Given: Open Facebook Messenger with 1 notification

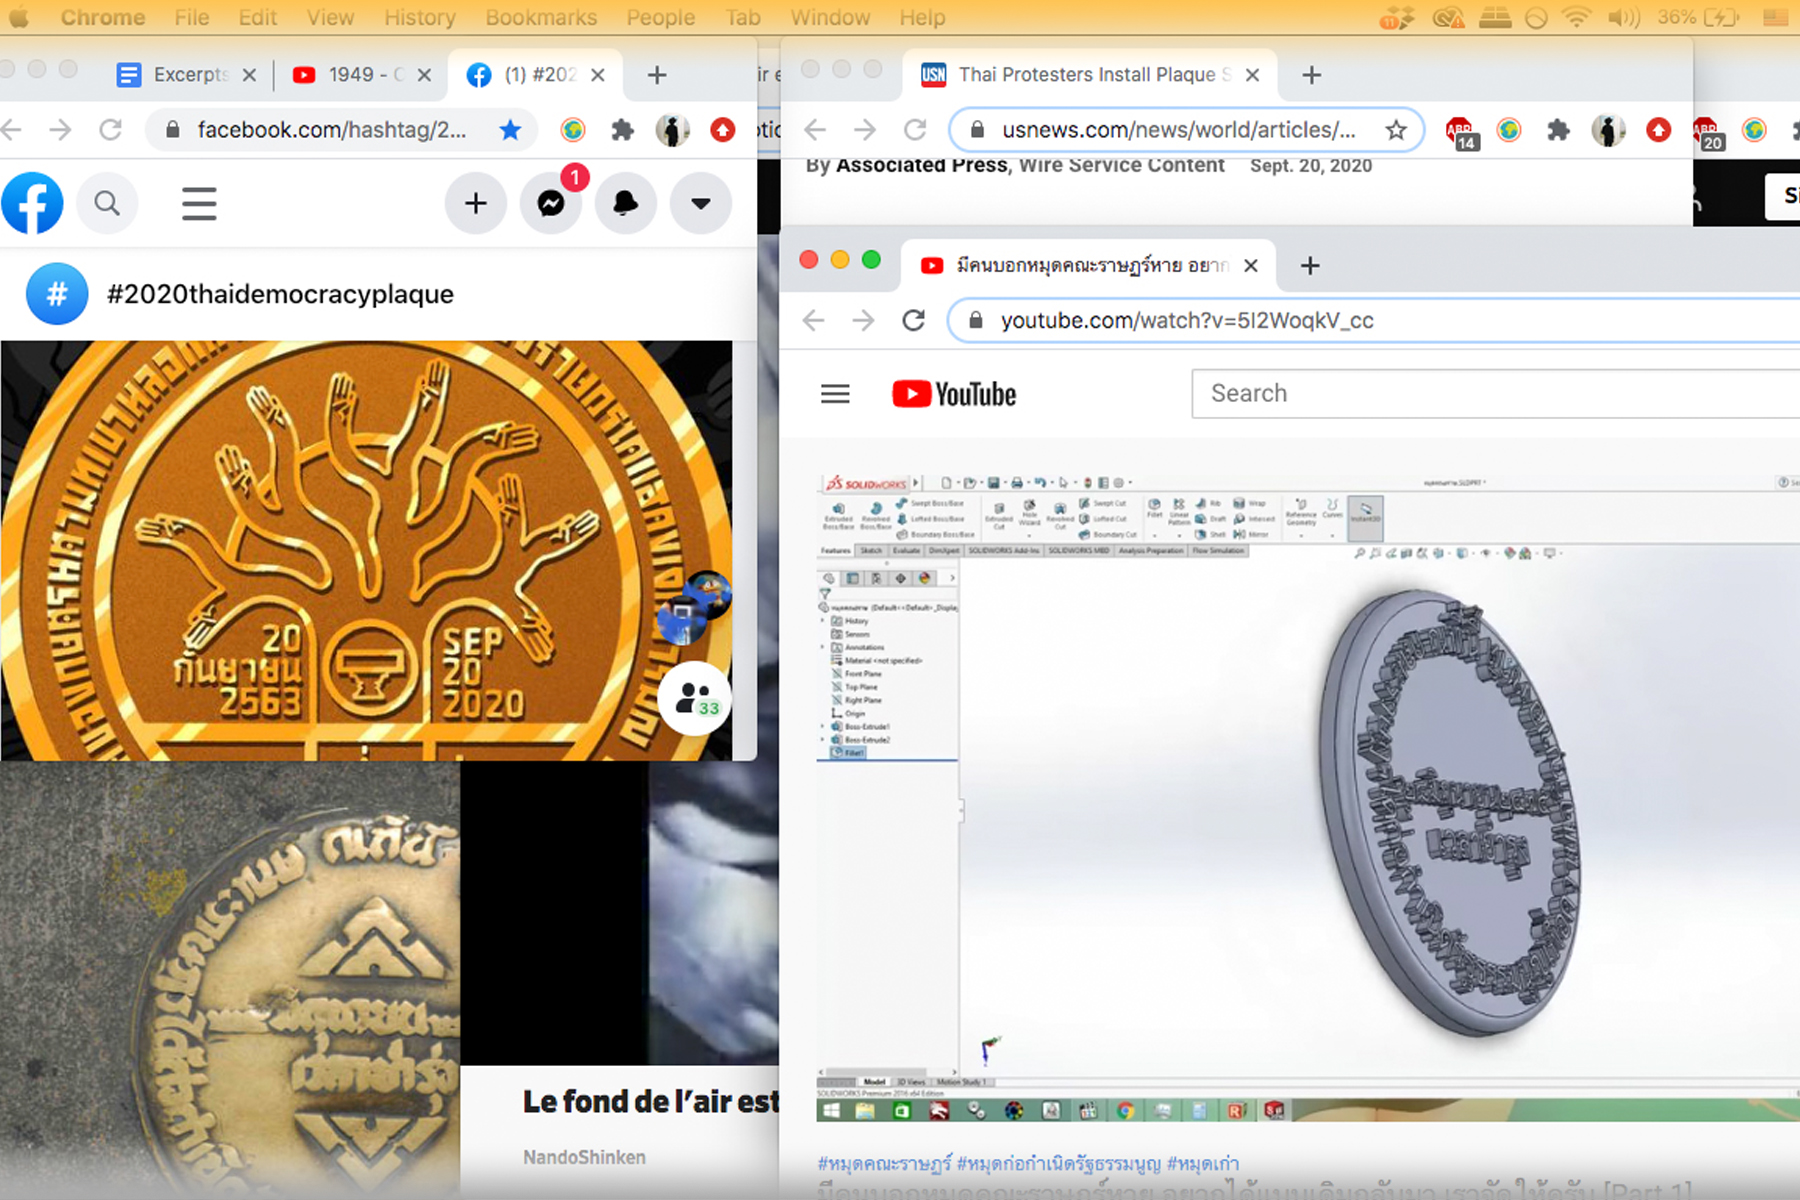Looking at the screenshot, I should pyautogui.click(x=551, y=203).
